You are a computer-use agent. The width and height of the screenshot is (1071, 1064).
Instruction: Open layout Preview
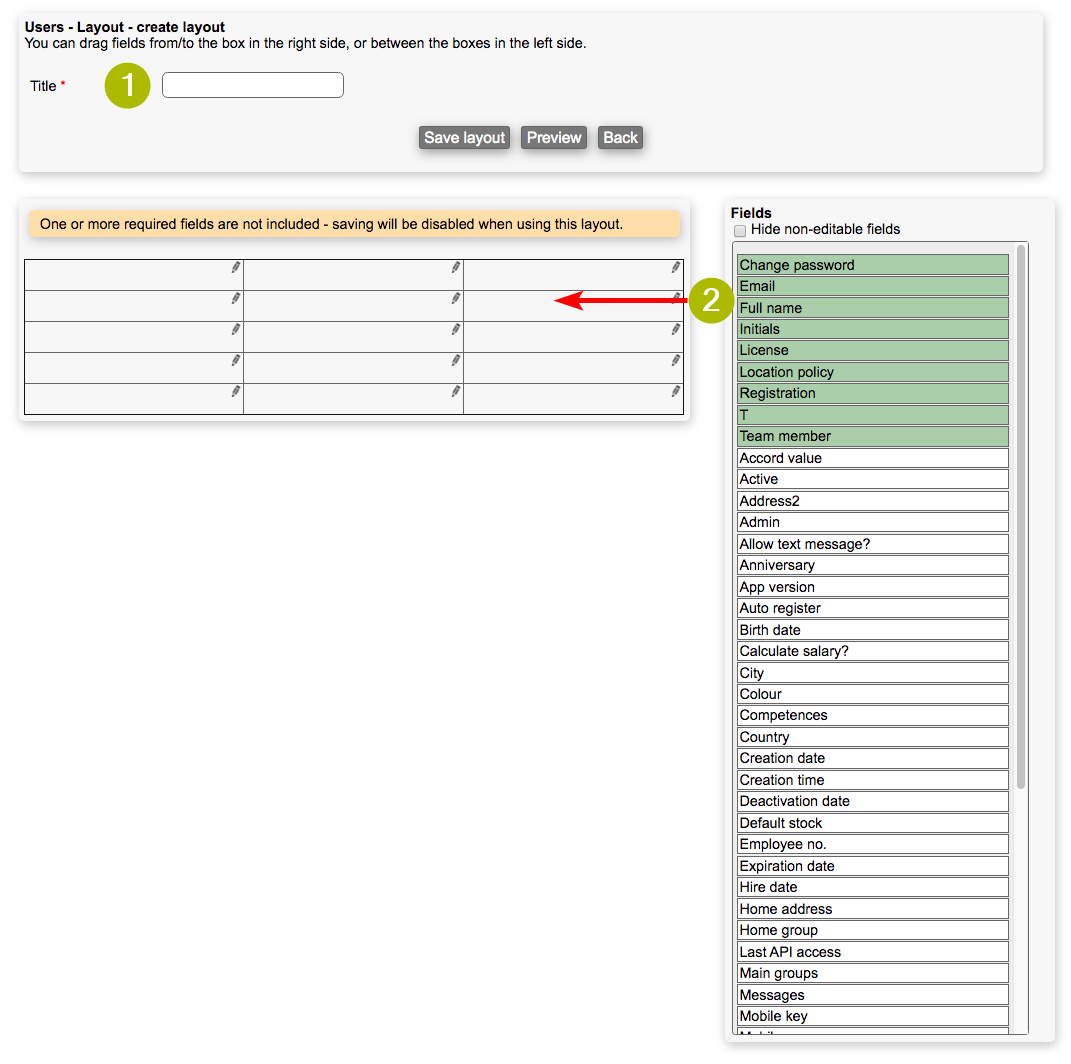click(x=554, y=138)
